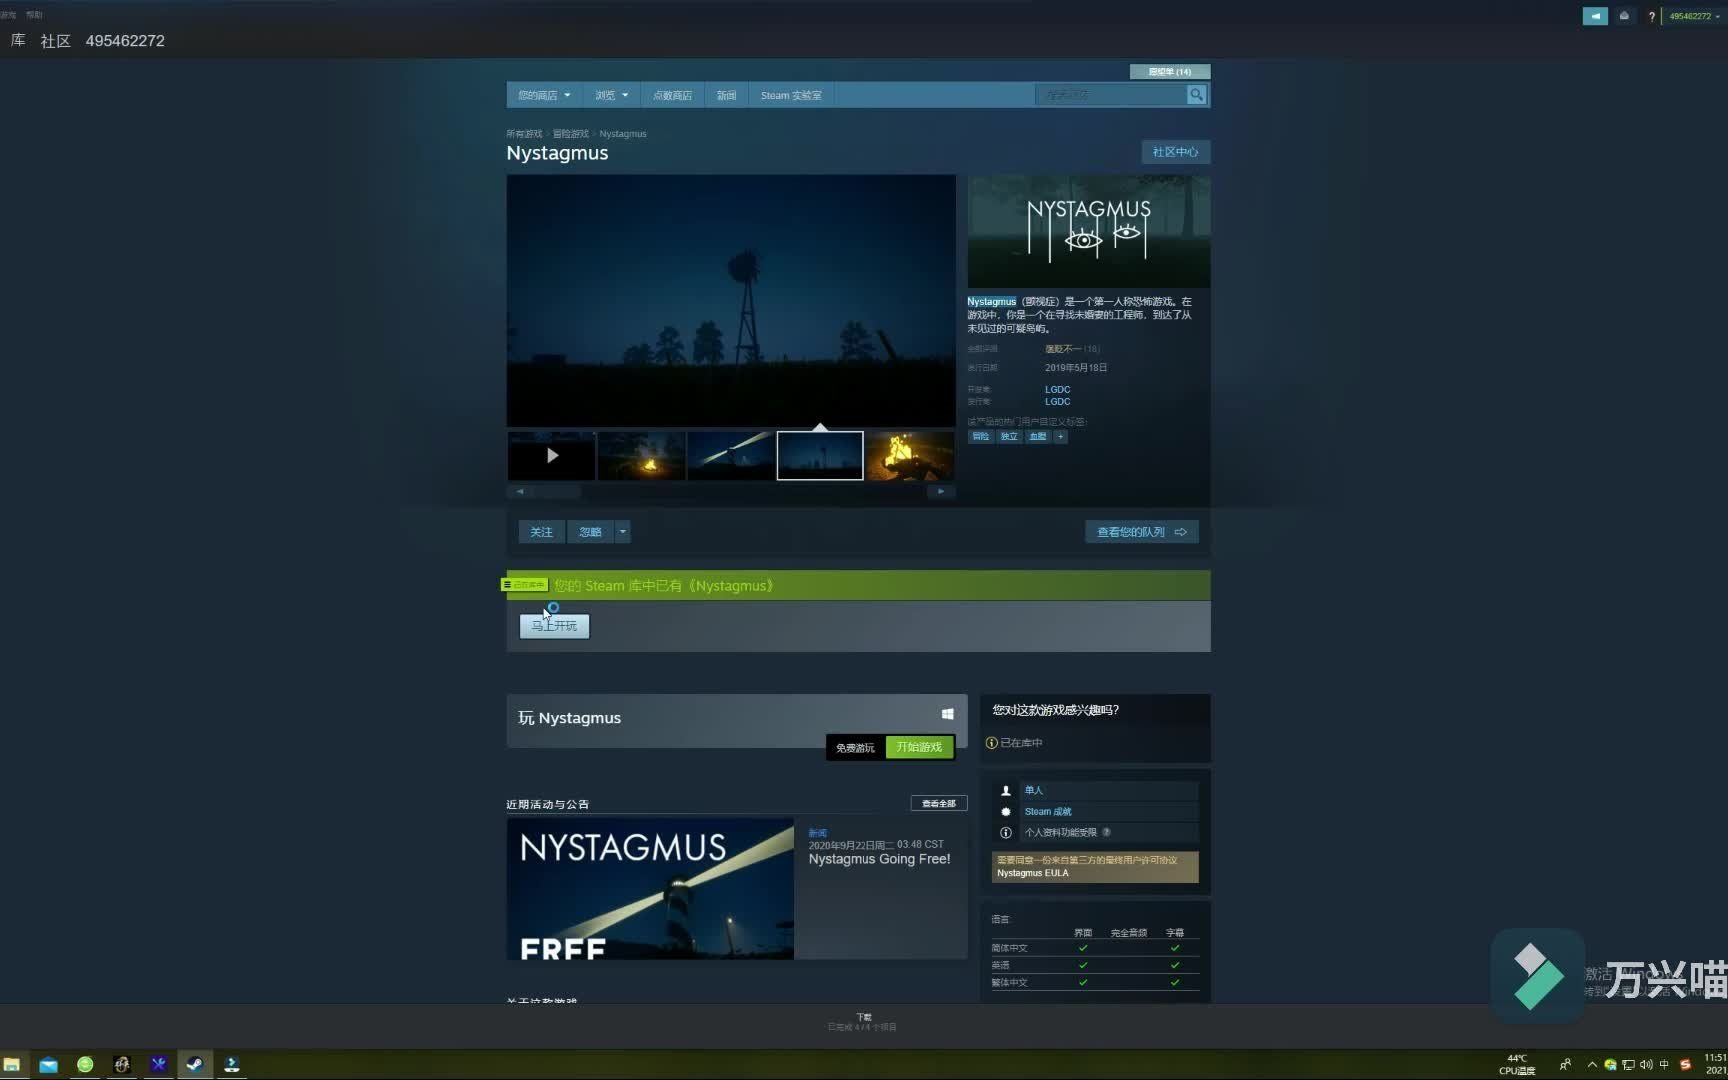Open the 查看您的队列 queue button
The height and width of the screenshot is (1080, 1728).
(x=1142, y=532)
